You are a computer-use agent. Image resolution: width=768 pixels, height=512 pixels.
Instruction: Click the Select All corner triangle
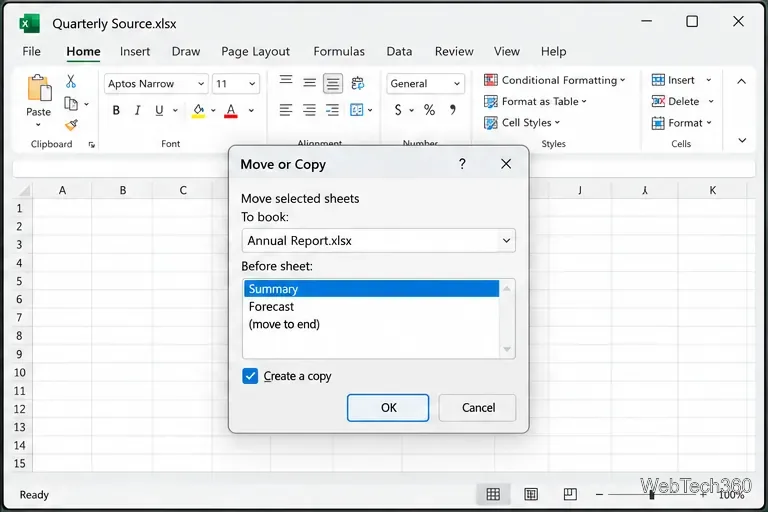tap(24, 190)
